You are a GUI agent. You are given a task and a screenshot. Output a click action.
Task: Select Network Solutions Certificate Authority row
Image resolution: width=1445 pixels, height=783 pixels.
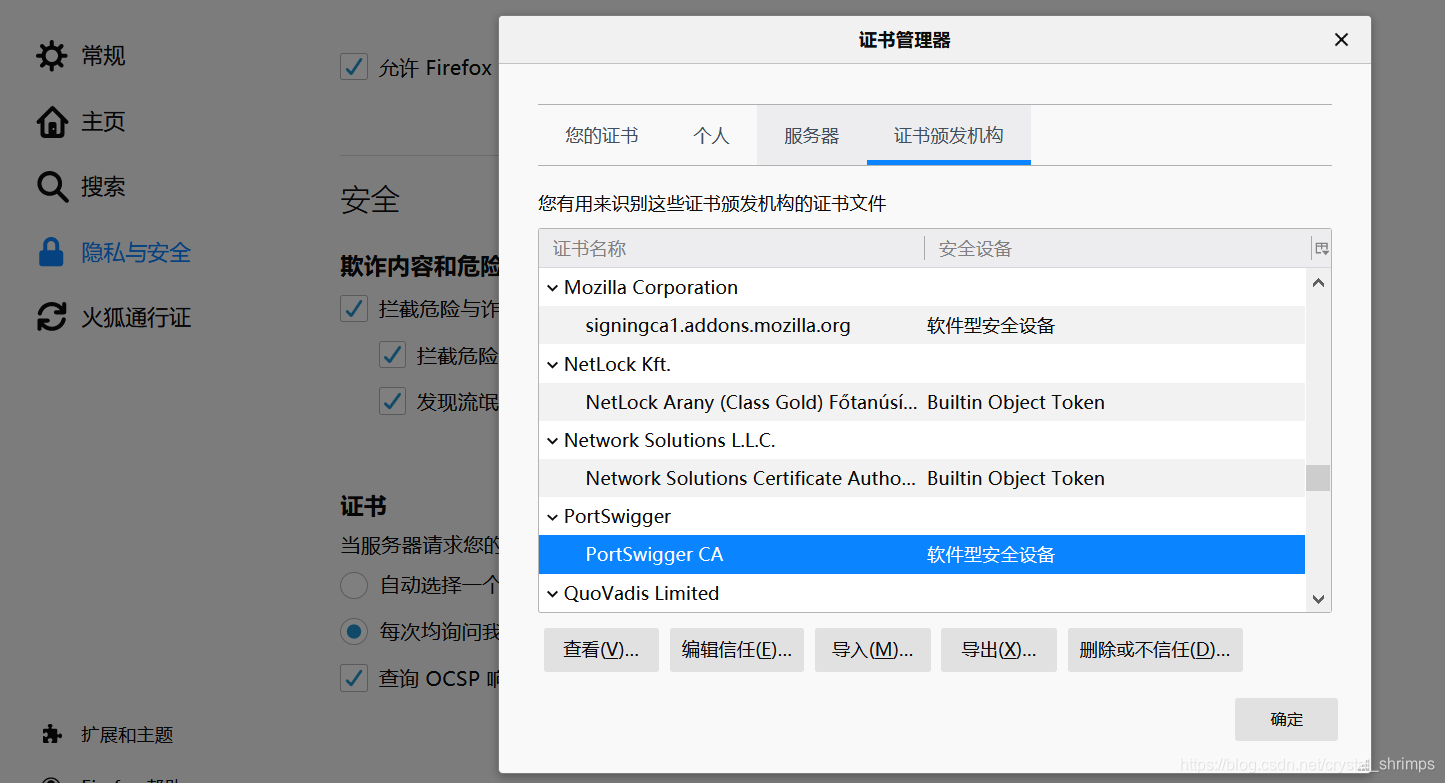[922, 478]
